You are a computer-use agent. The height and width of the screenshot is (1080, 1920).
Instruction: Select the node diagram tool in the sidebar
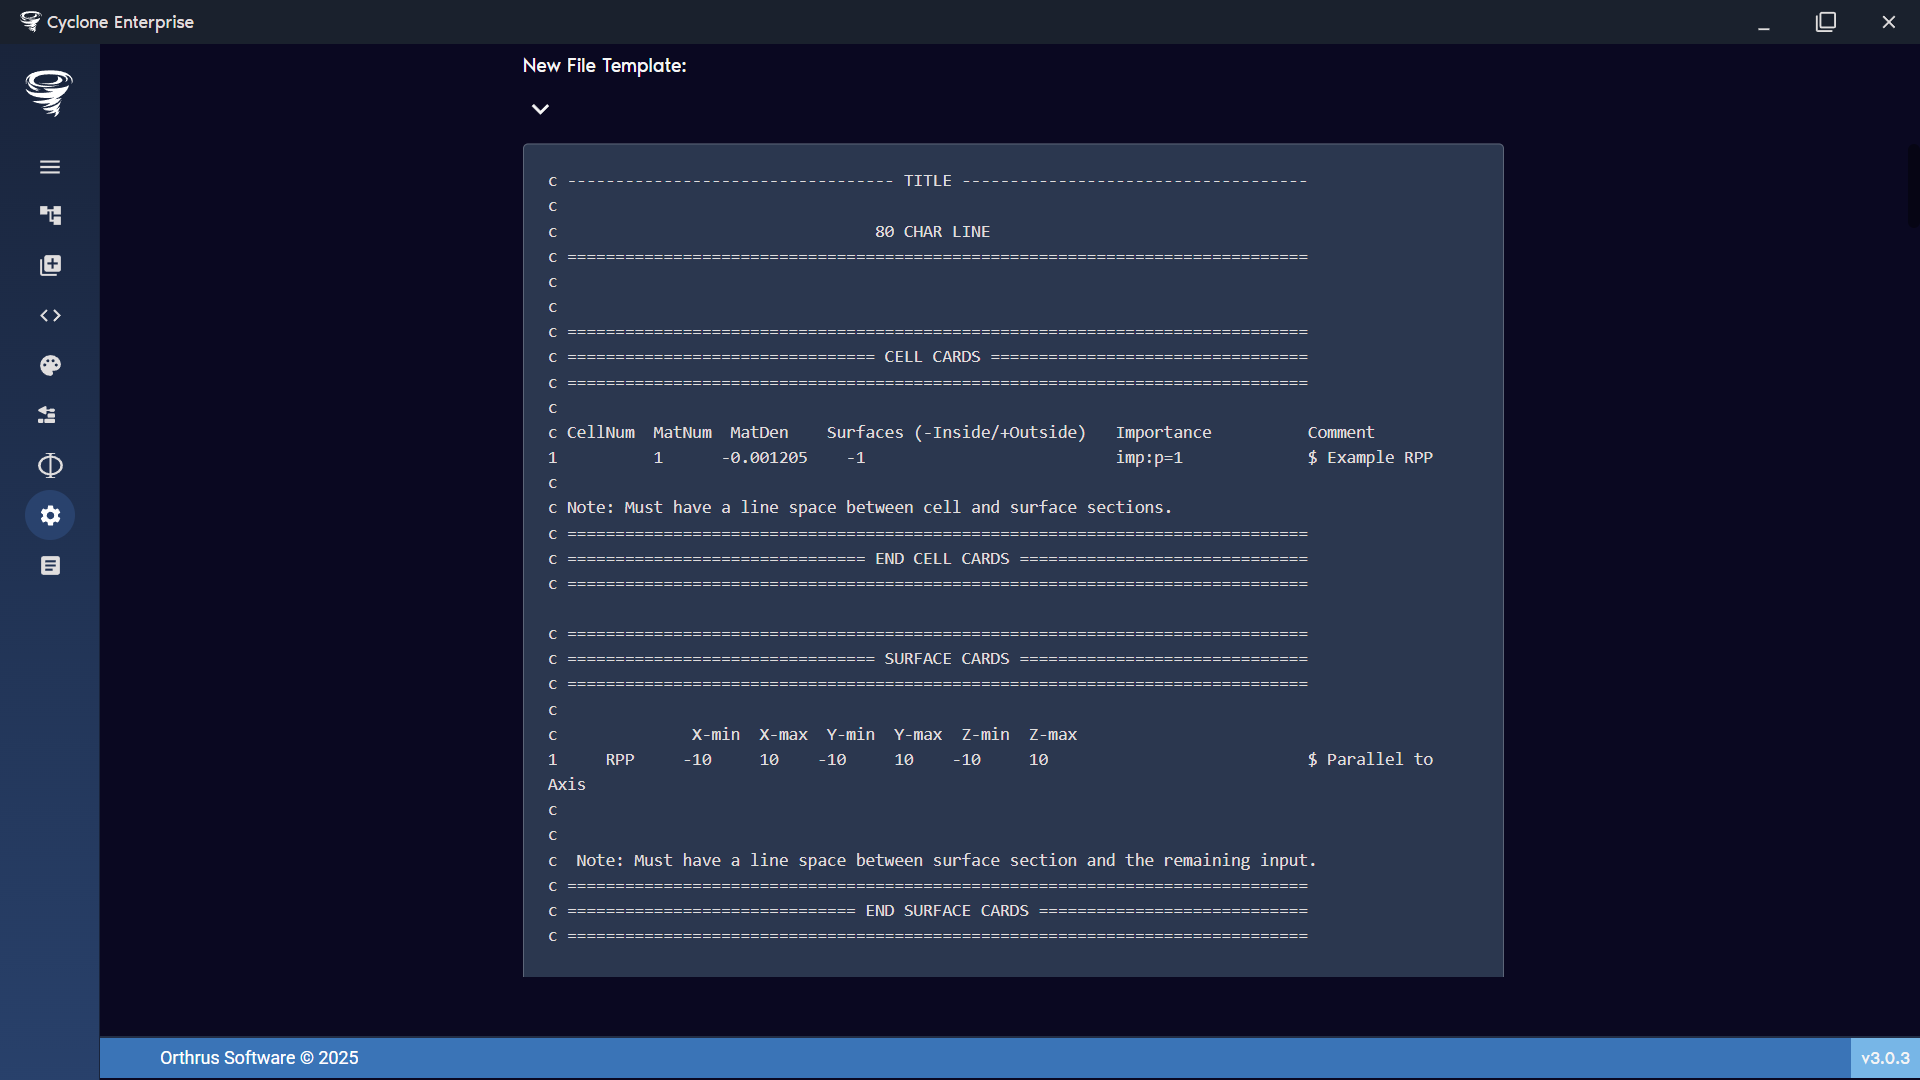[x=49, y=215]
